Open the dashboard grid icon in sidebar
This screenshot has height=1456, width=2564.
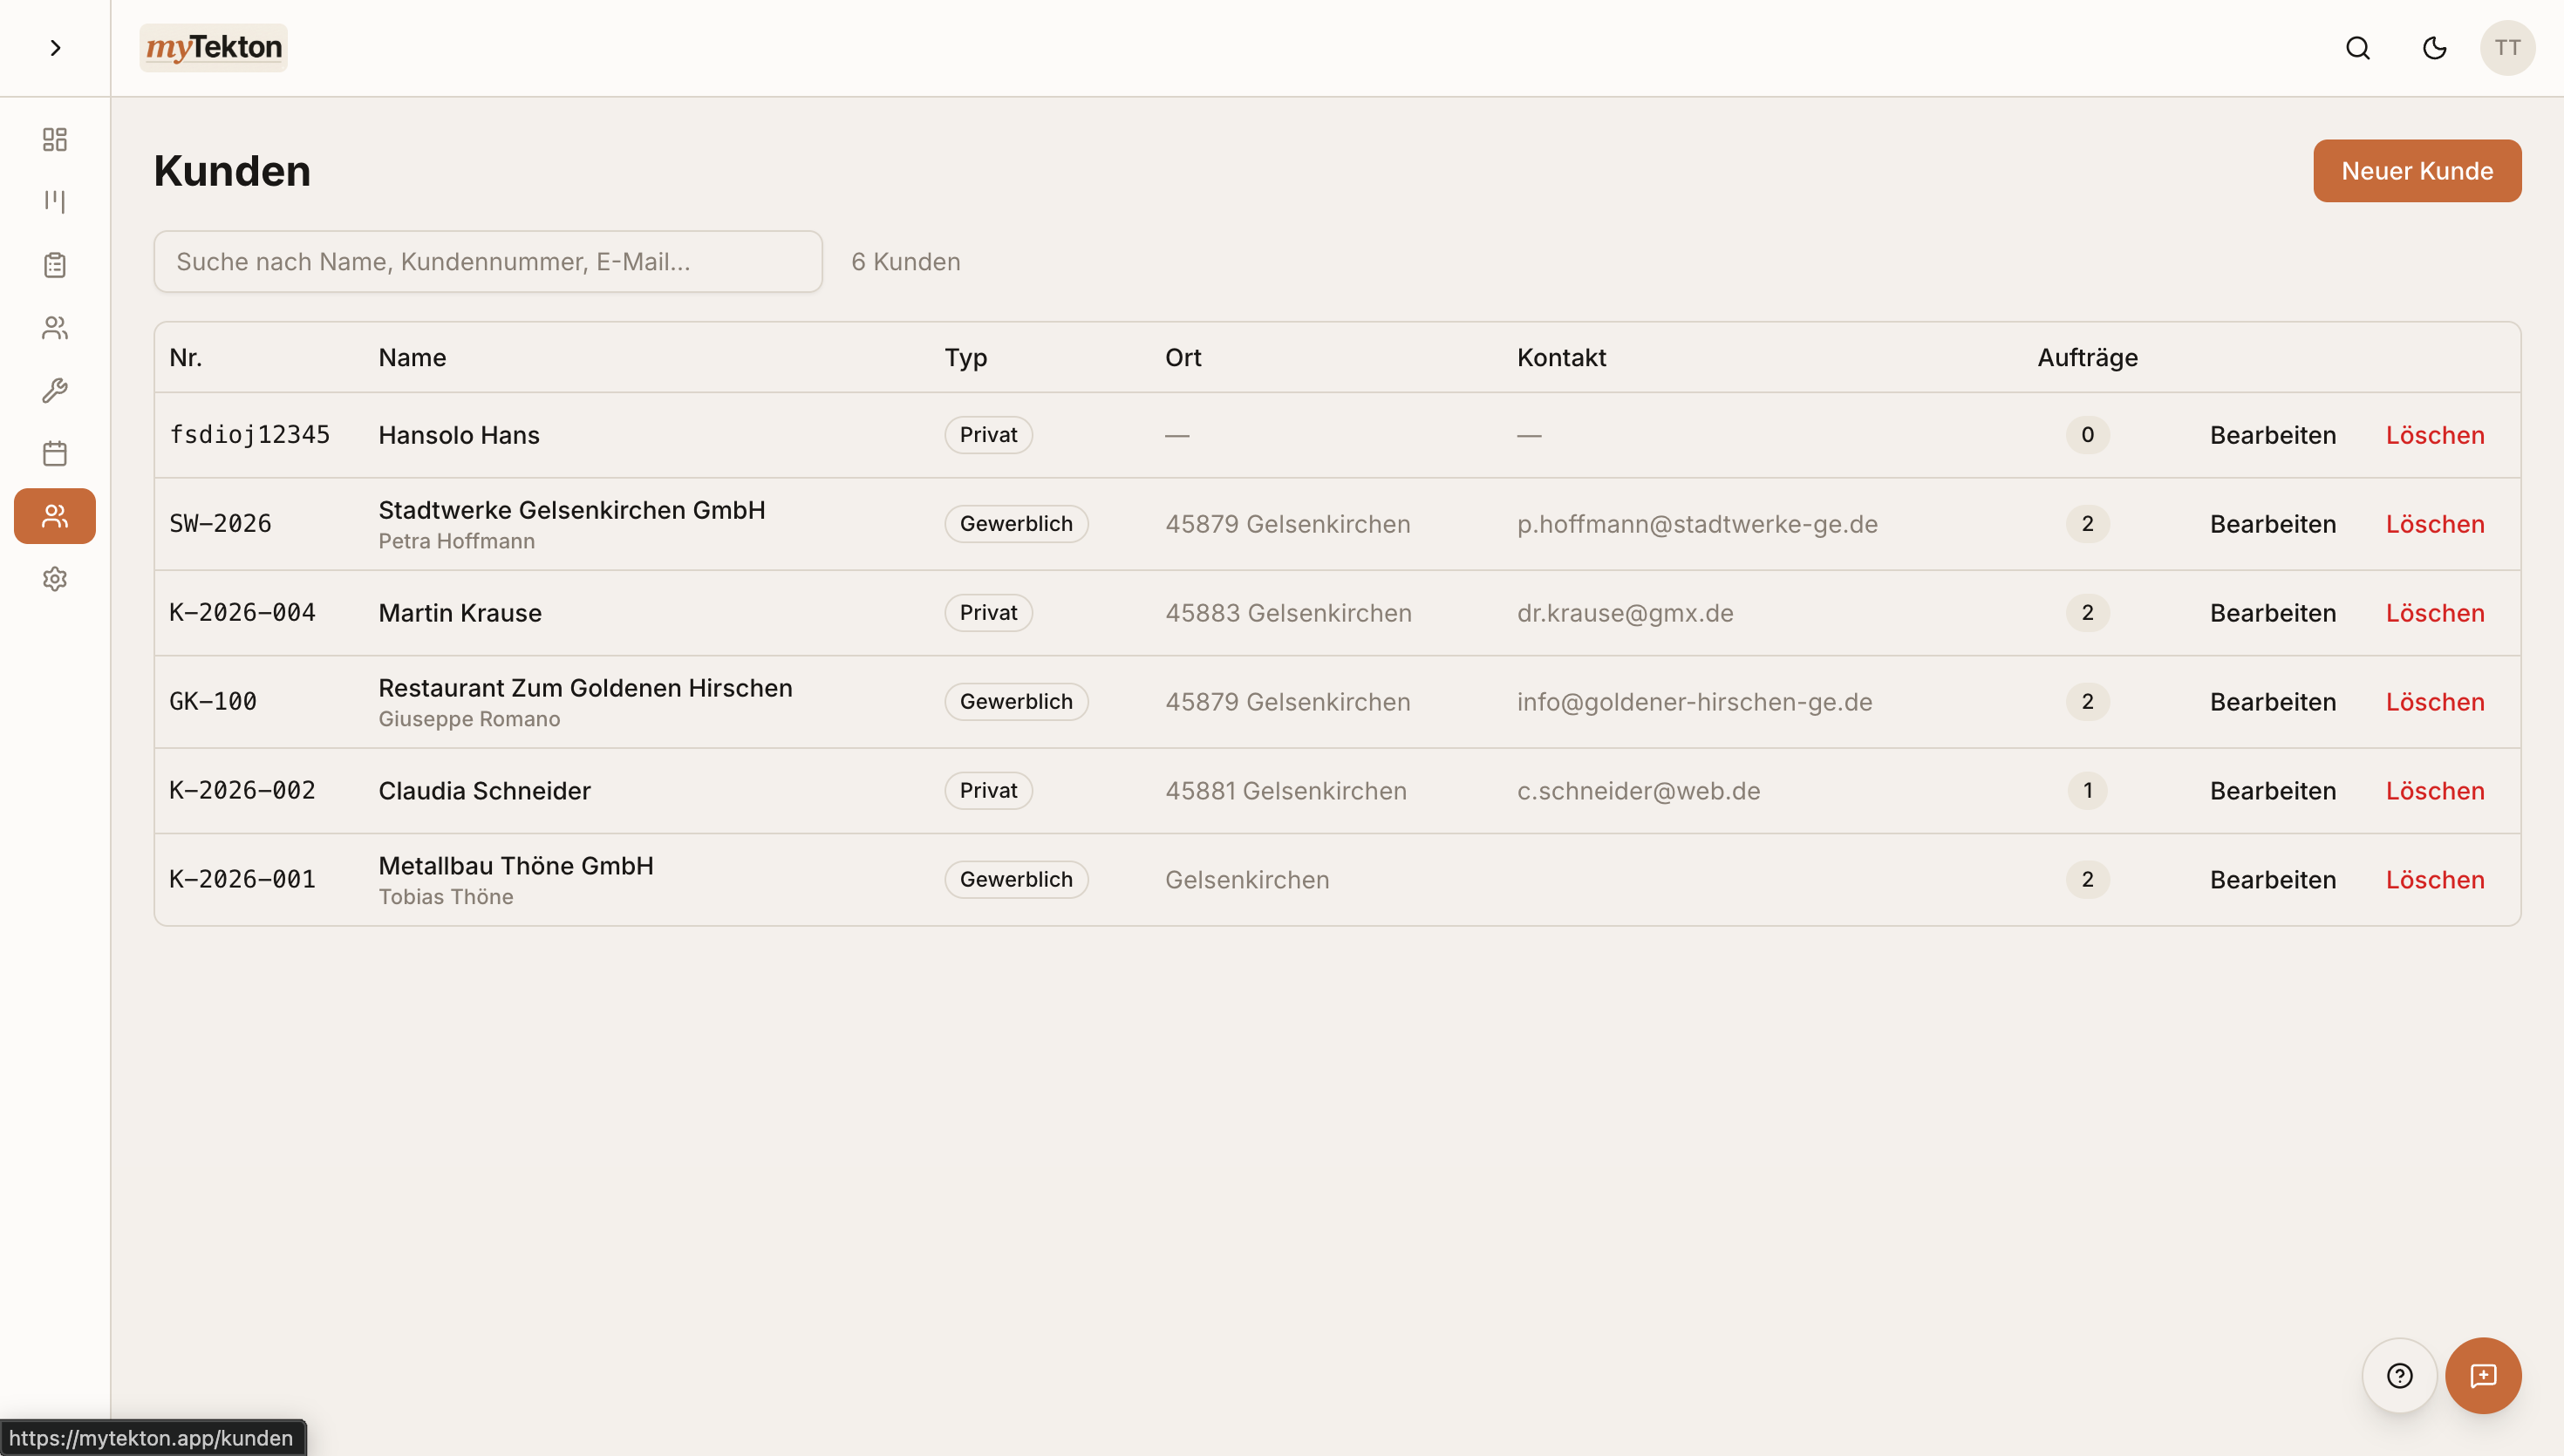[x=55, y=139]
